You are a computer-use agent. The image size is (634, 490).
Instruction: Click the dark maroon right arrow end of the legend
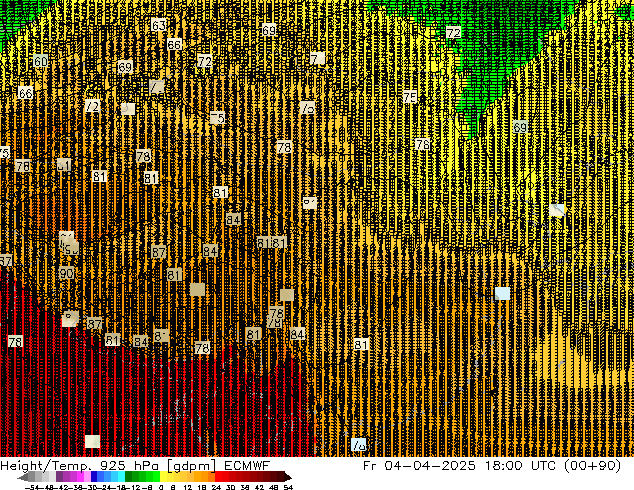[x=288, y=477]
